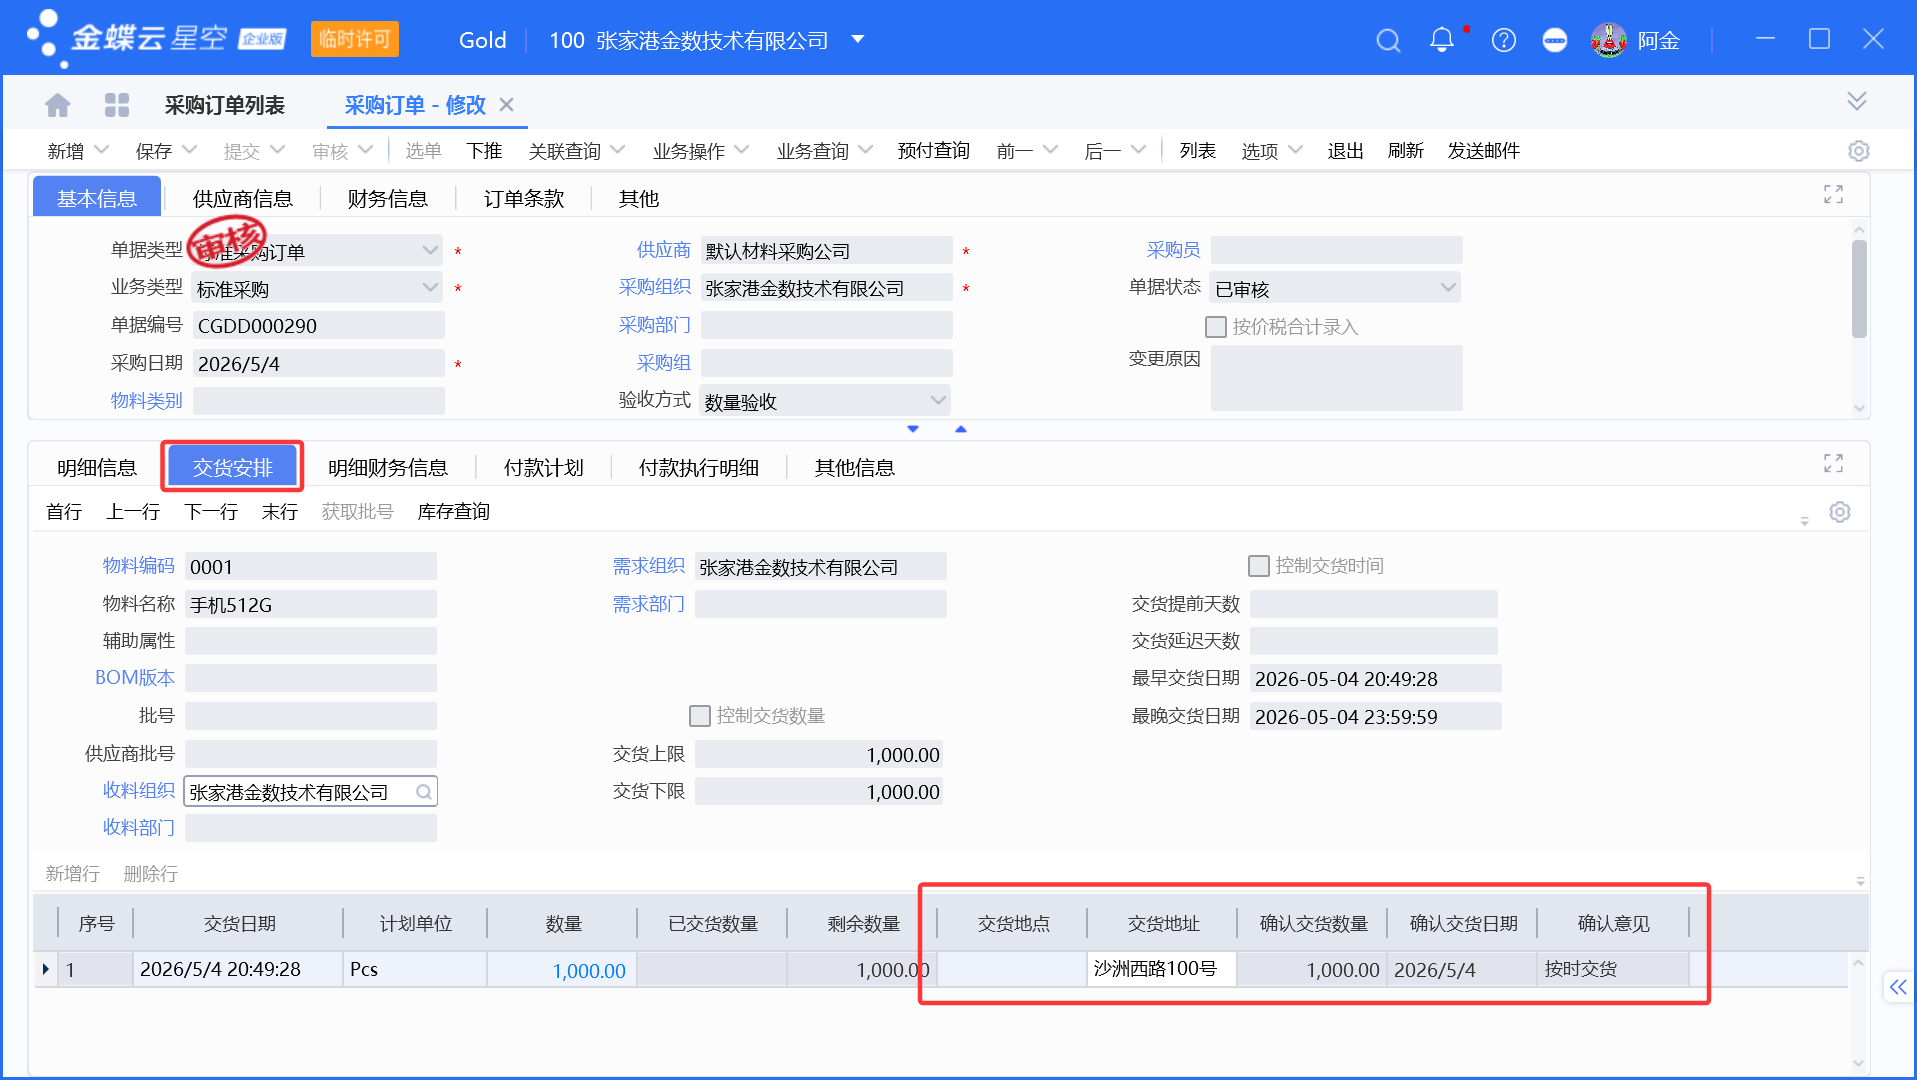The width and height of the screenshot is (1917, 1080).
Task: Open company selector dropdown arrow
Action: click(x=857, y=40)
